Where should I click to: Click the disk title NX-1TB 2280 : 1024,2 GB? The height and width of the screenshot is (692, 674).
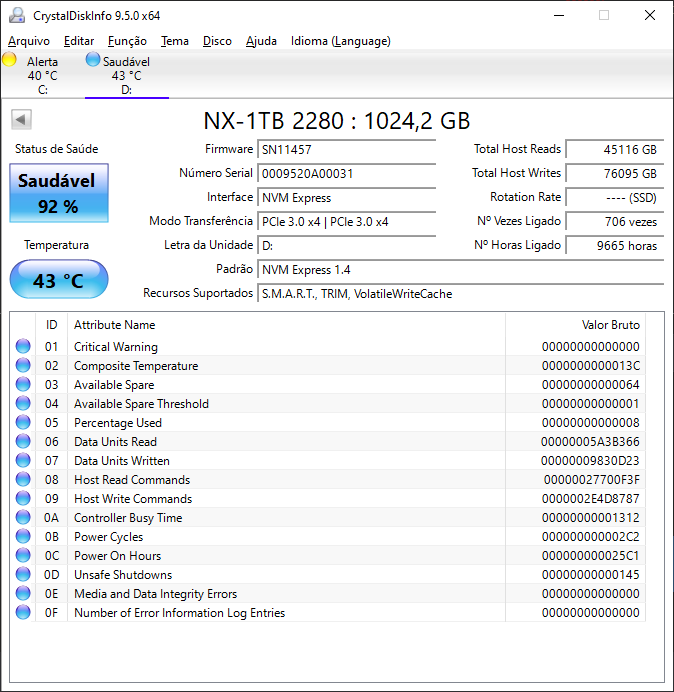coord(337,120)
